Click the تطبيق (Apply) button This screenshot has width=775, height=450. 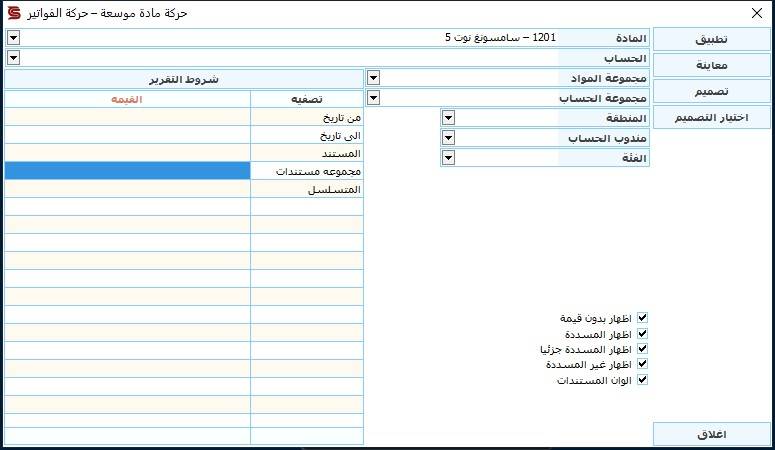[712, 40]
